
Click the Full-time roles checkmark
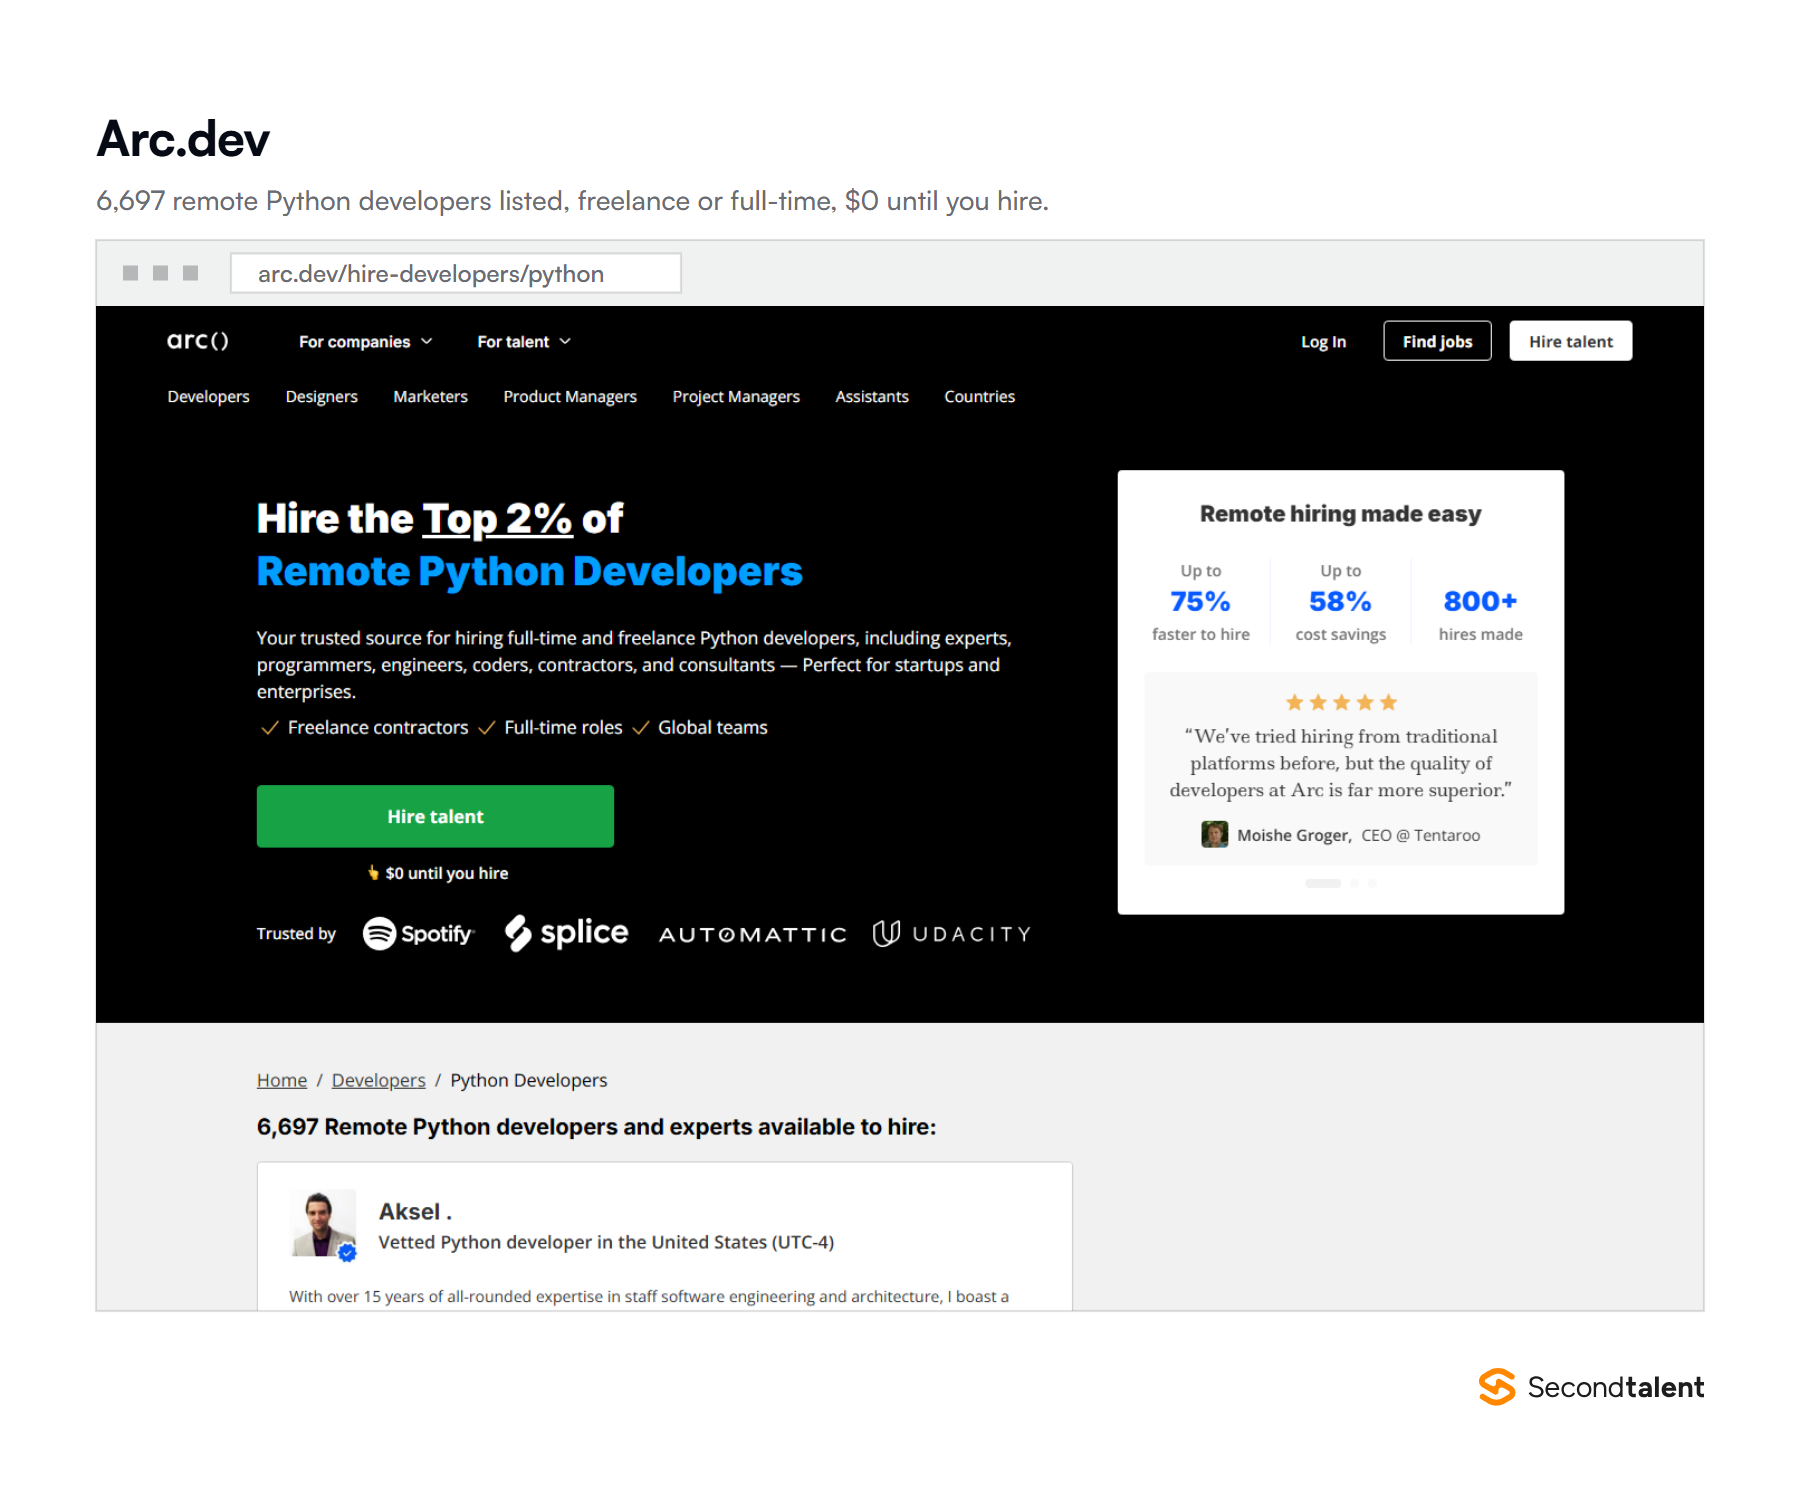click(486, 728)
